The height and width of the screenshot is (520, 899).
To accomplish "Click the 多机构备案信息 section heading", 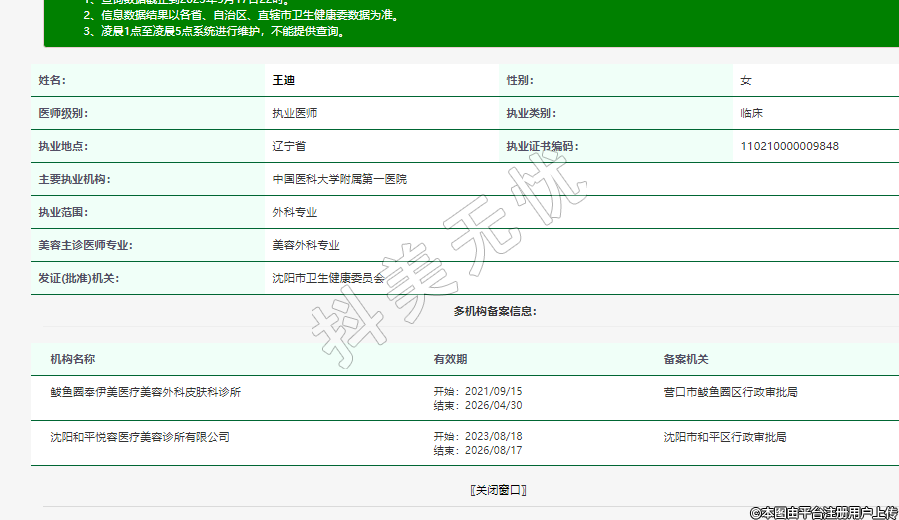I will click(x=495, y=311).
